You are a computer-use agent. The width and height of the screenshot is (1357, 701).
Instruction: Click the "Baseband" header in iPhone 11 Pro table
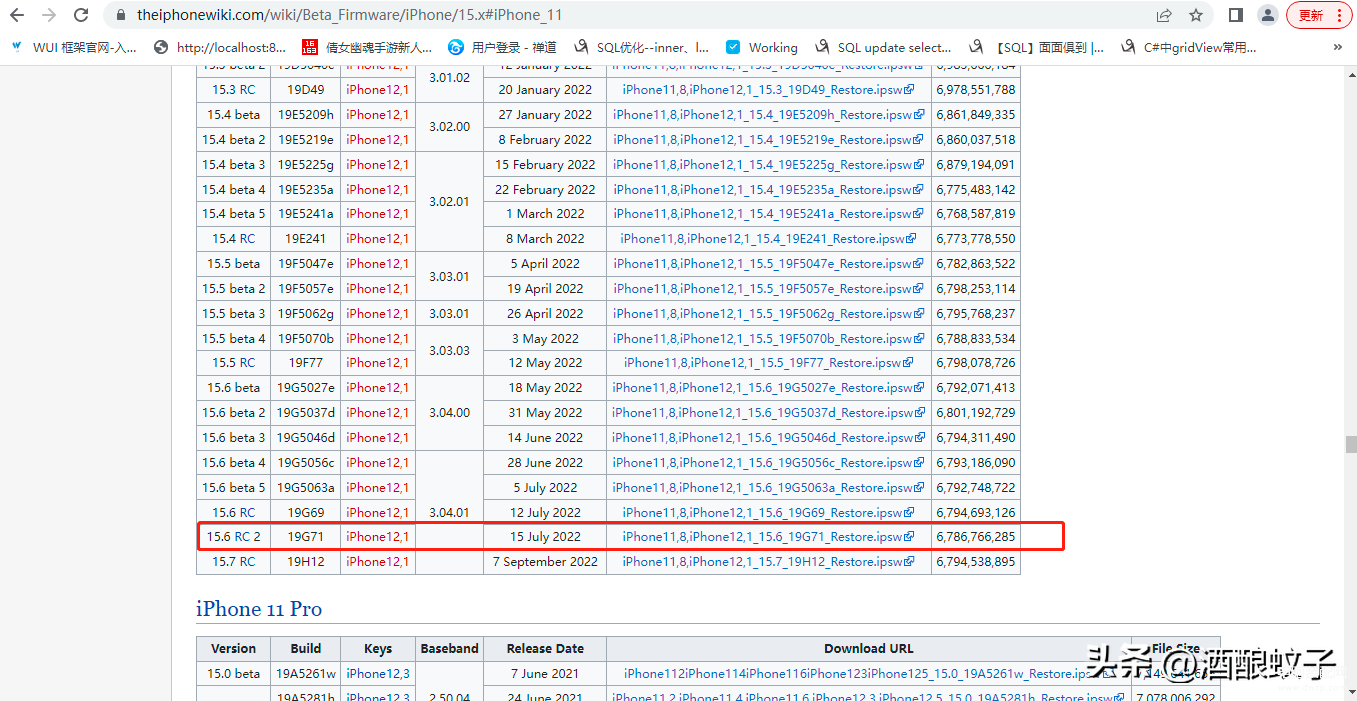tap(449, 649)
